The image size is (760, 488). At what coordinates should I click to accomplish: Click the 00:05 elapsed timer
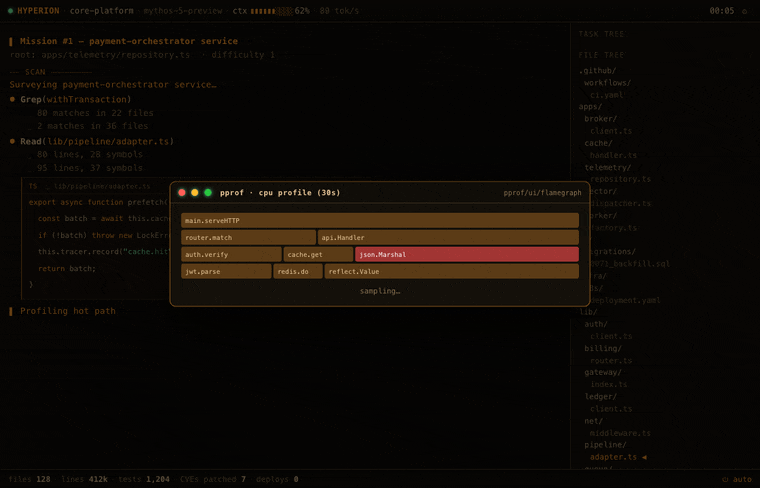point(722,11)
